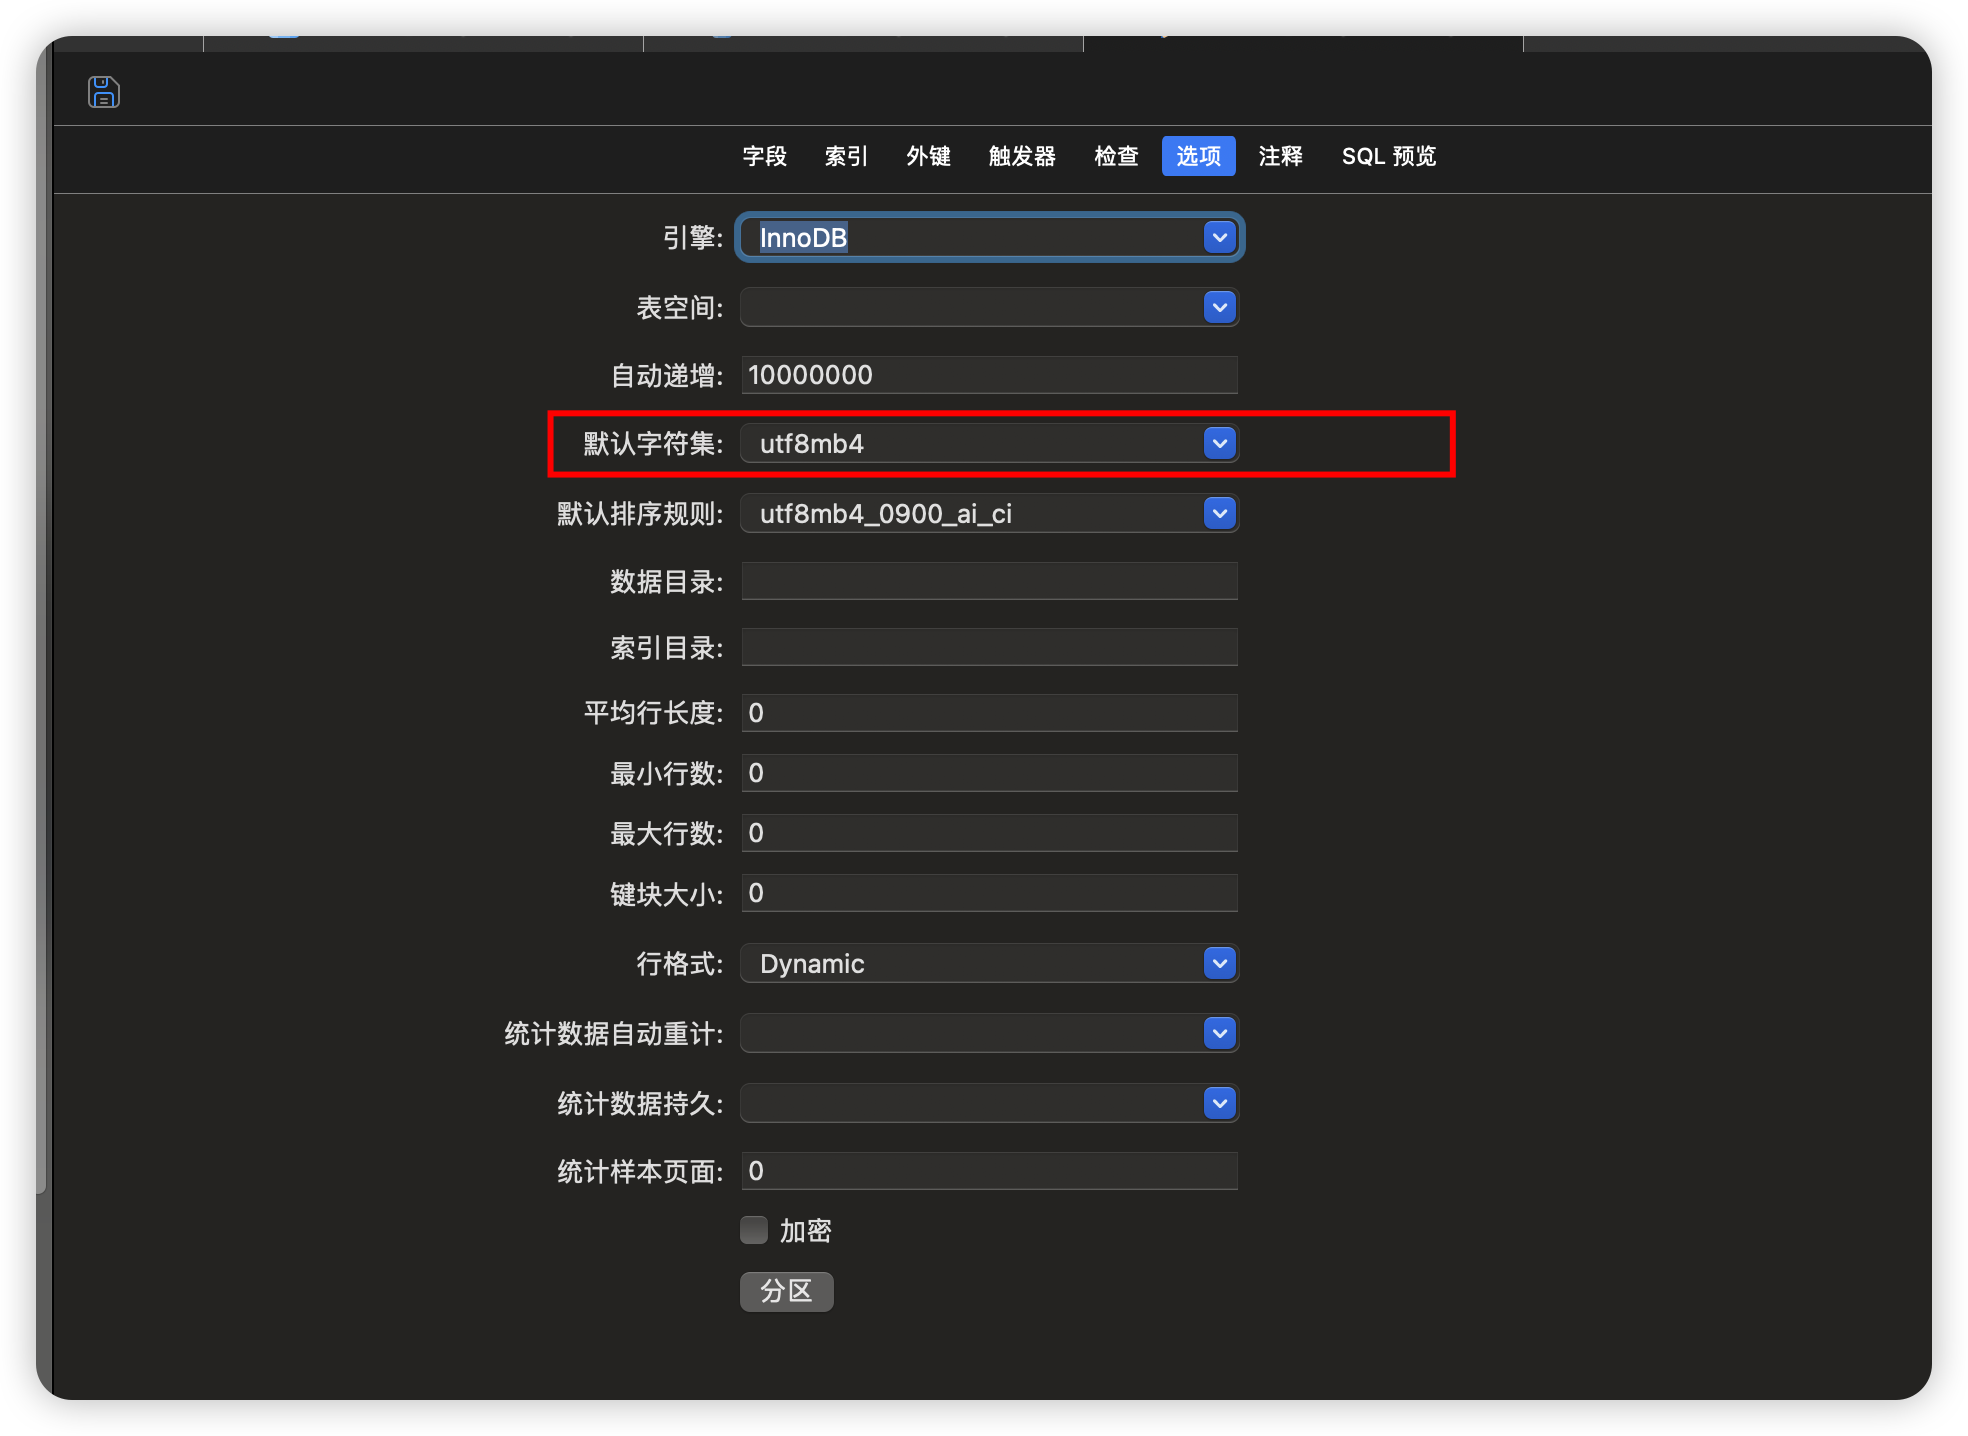This screenshot has width=1968, height=1436.
Task: Open the 默认字符集 utf8mb4 dropdown arrow
Action: point(1219,443)
